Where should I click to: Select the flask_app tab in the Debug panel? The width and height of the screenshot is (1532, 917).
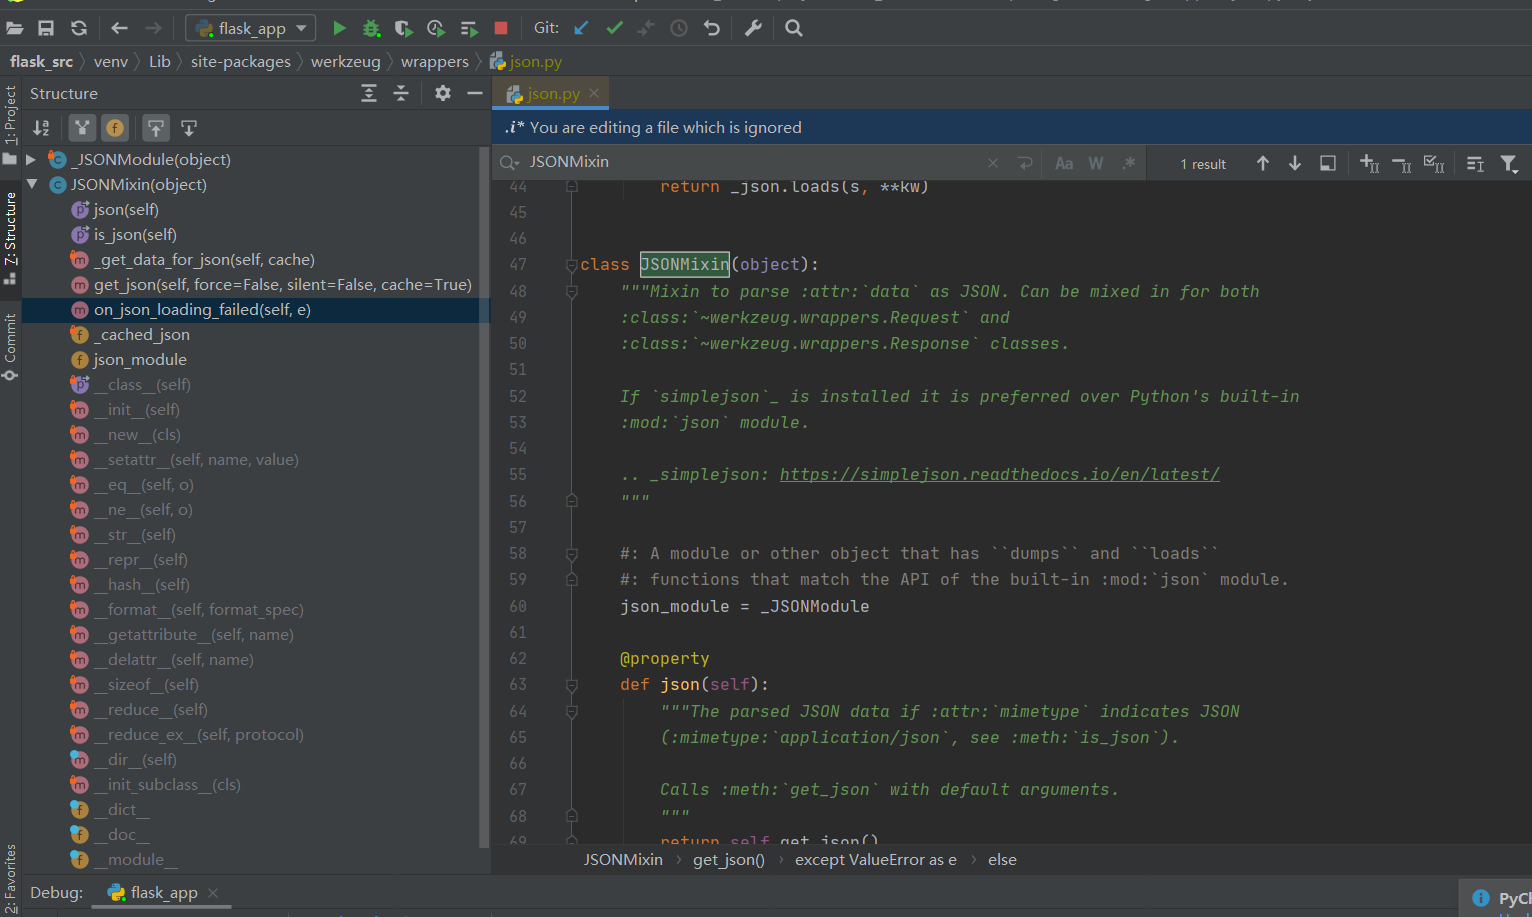click(163, 892)
